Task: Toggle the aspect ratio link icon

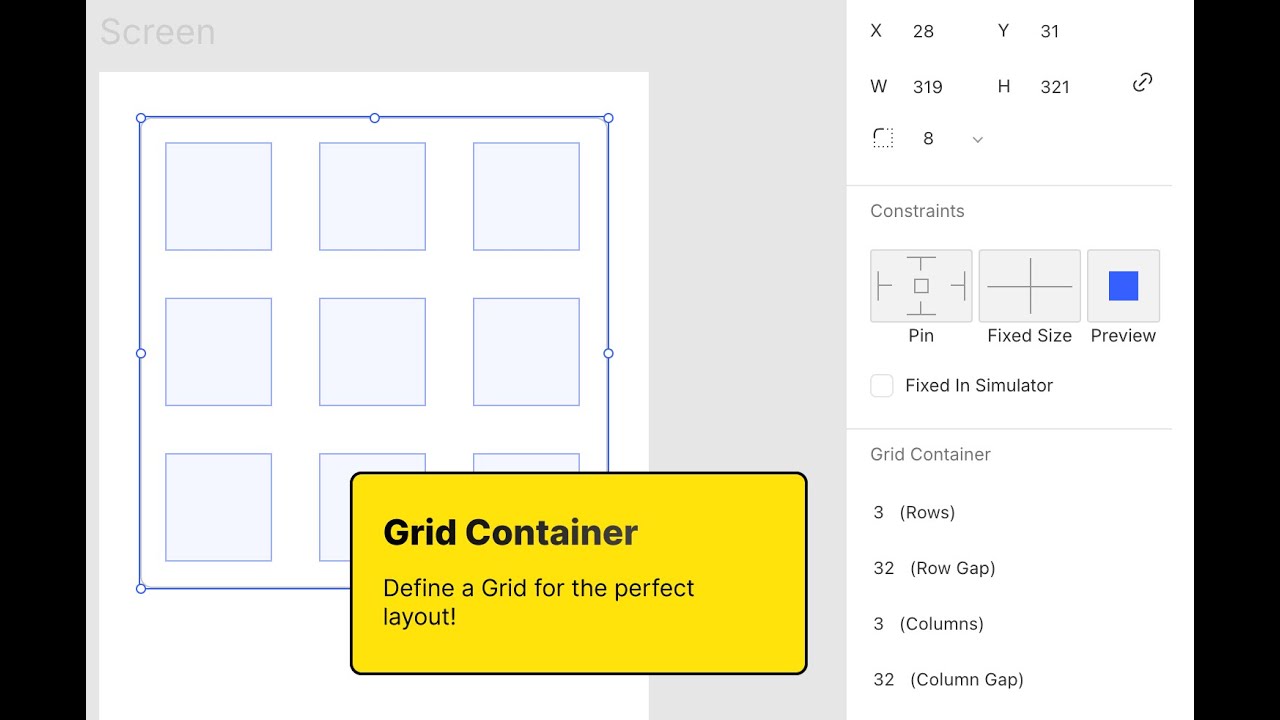Action: pos(1142,82)
